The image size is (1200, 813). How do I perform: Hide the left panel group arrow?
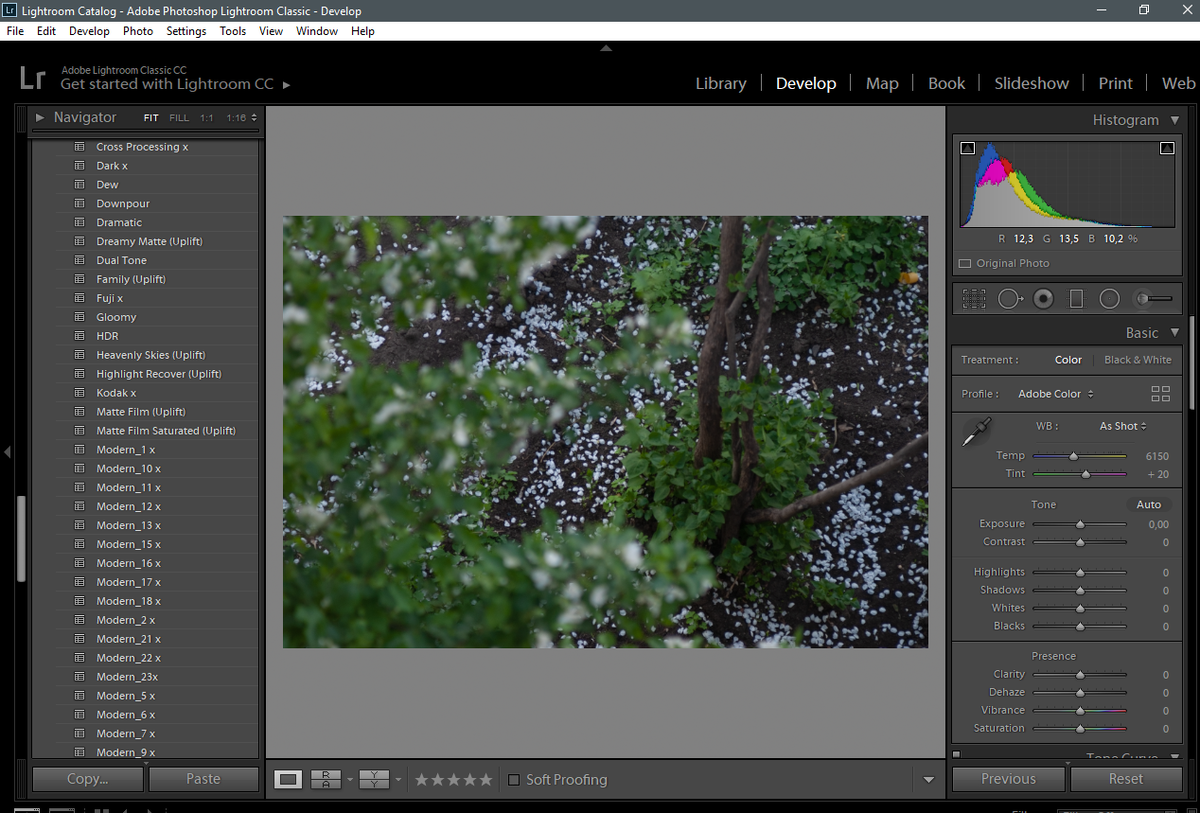7,452
